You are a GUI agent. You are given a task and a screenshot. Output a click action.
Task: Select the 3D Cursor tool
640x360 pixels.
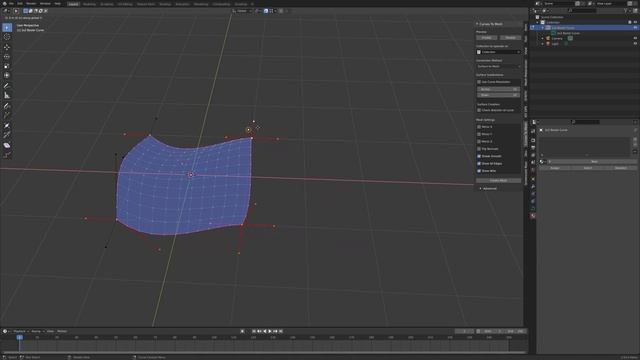[7, 37]
